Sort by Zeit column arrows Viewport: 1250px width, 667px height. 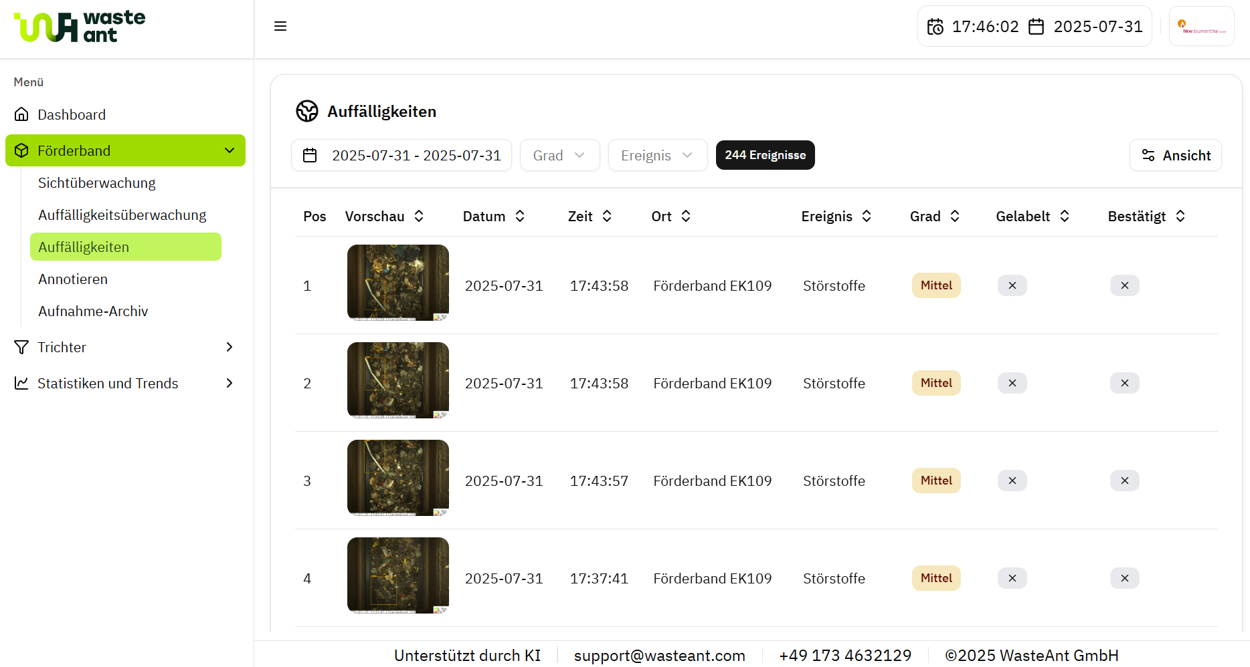click(607, 216)
